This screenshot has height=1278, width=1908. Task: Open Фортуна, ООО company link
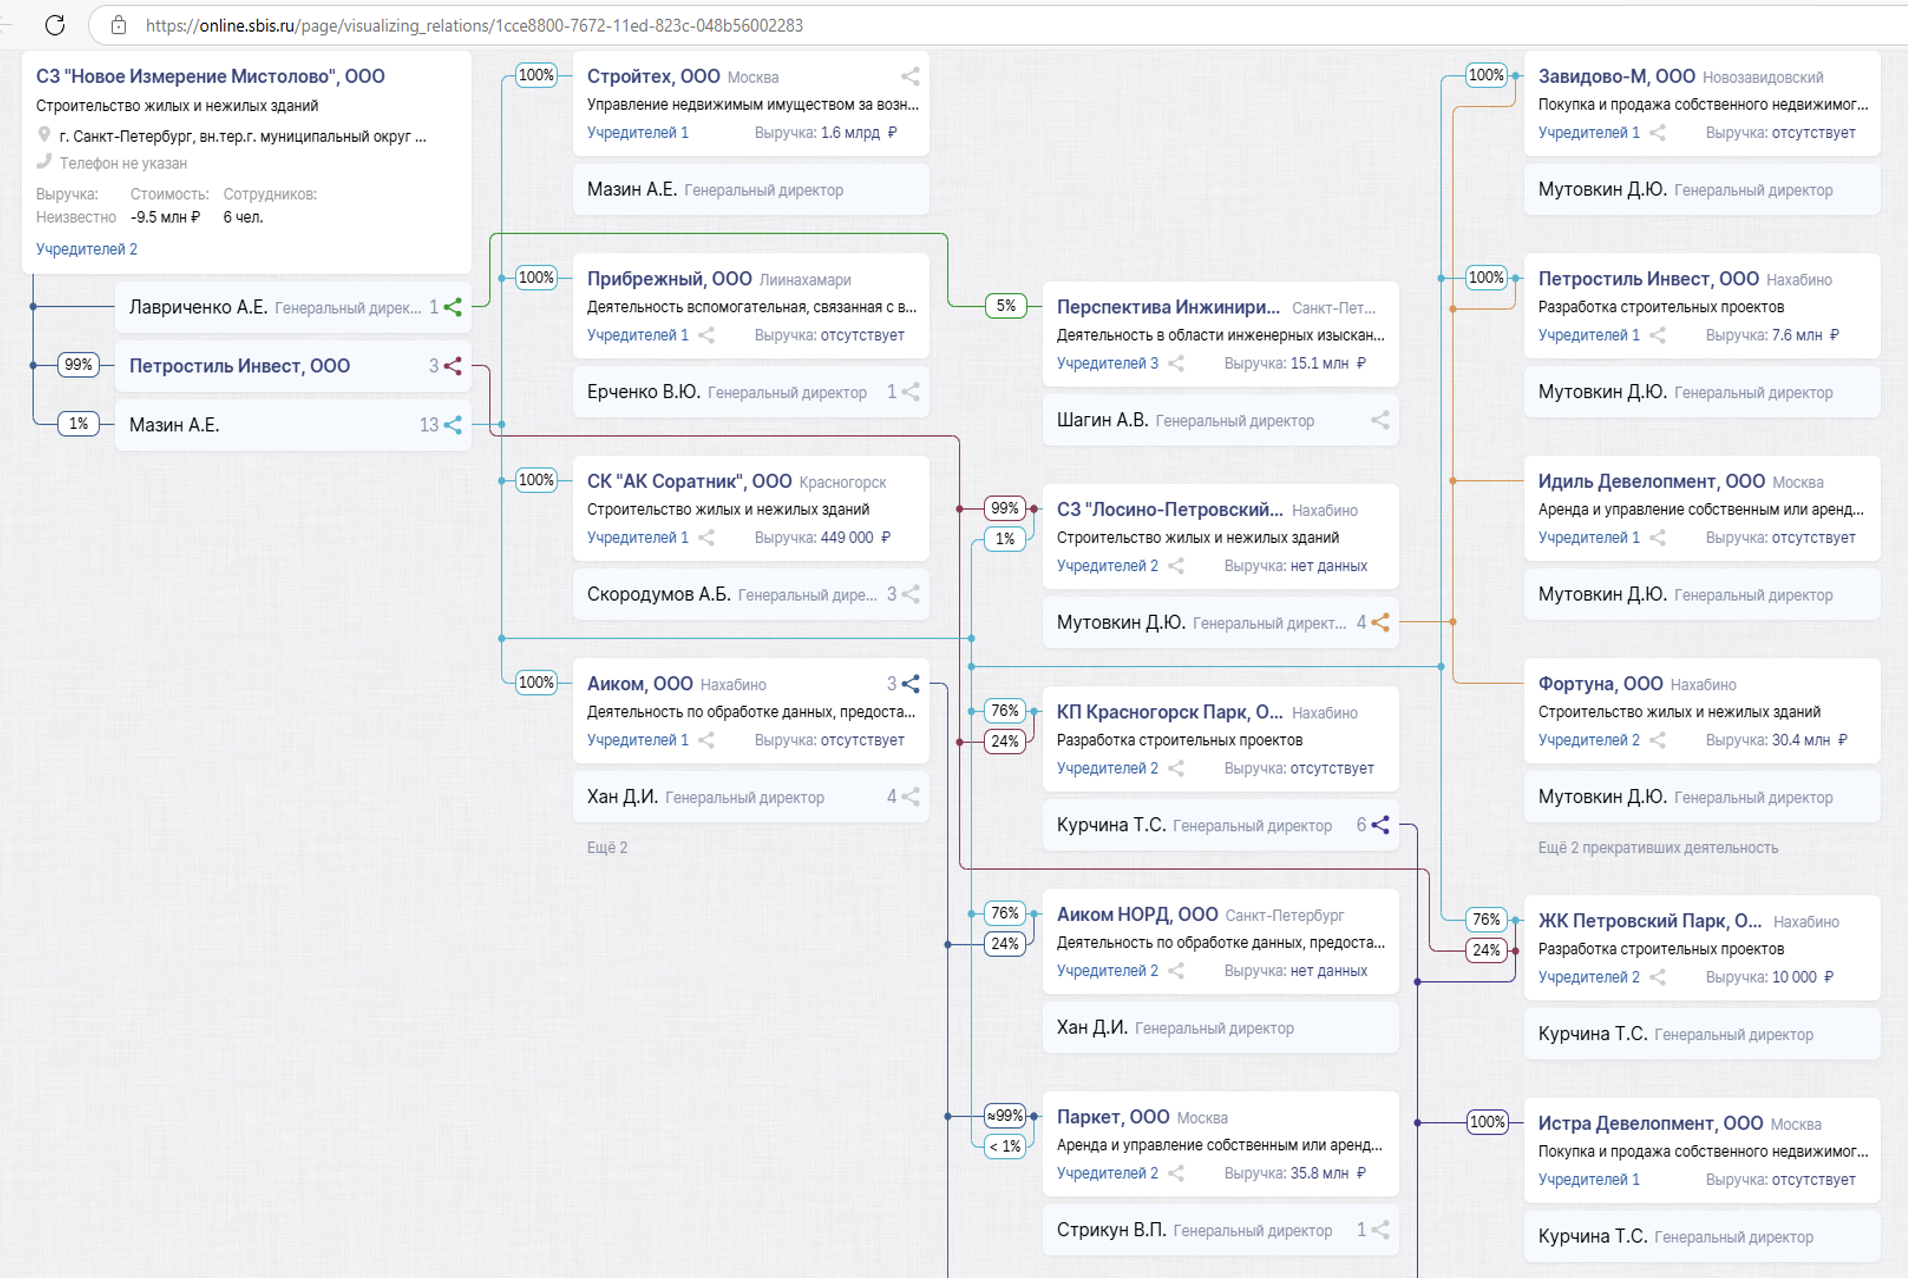pos(1600,684)
